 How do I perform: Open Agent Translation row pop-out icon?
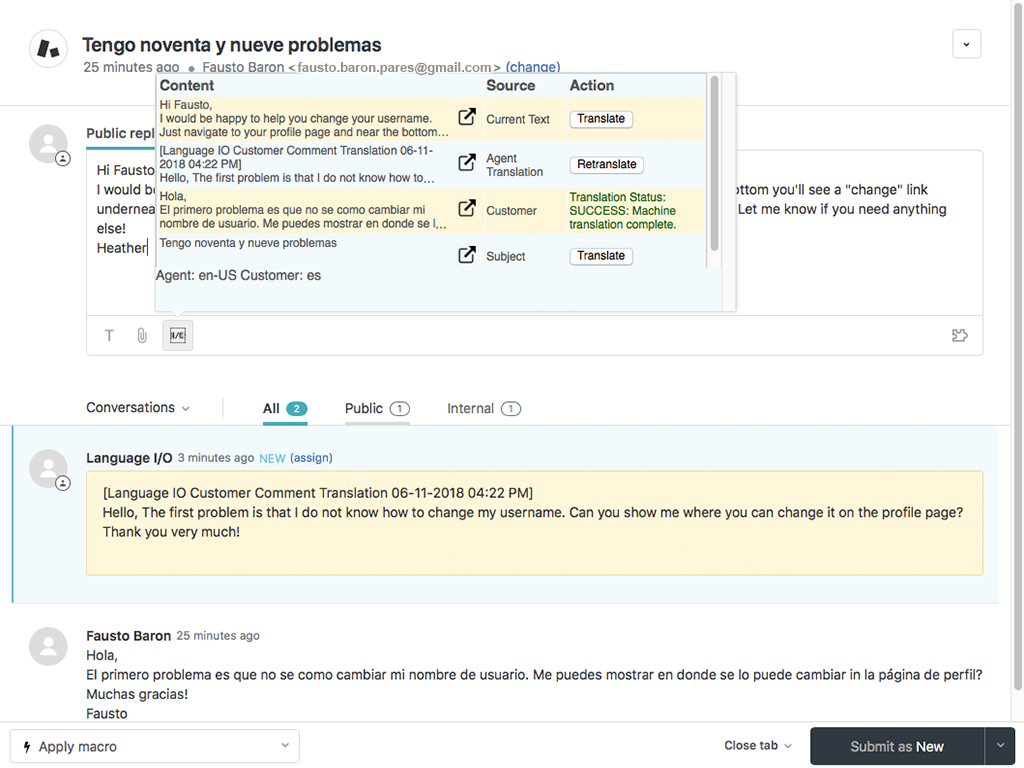tap(466, 163)
